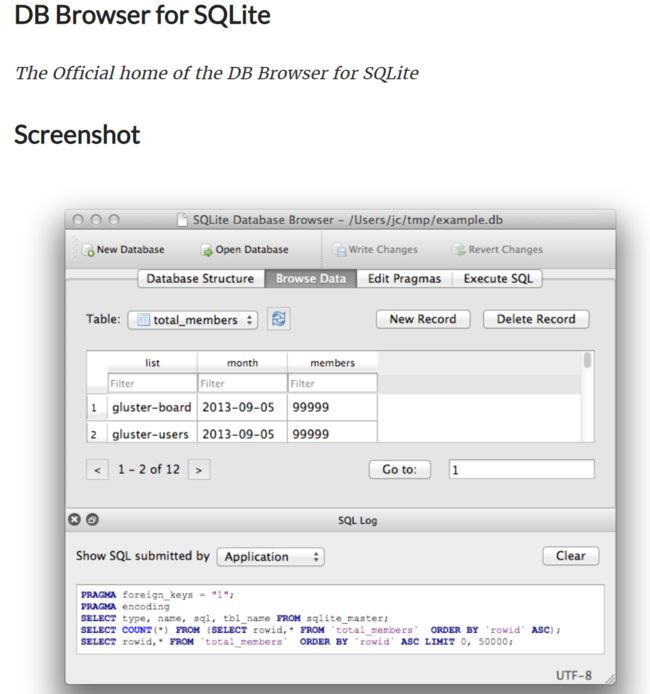Go to the Execute SQL tab
650x694 pixels.
point(498,279)
